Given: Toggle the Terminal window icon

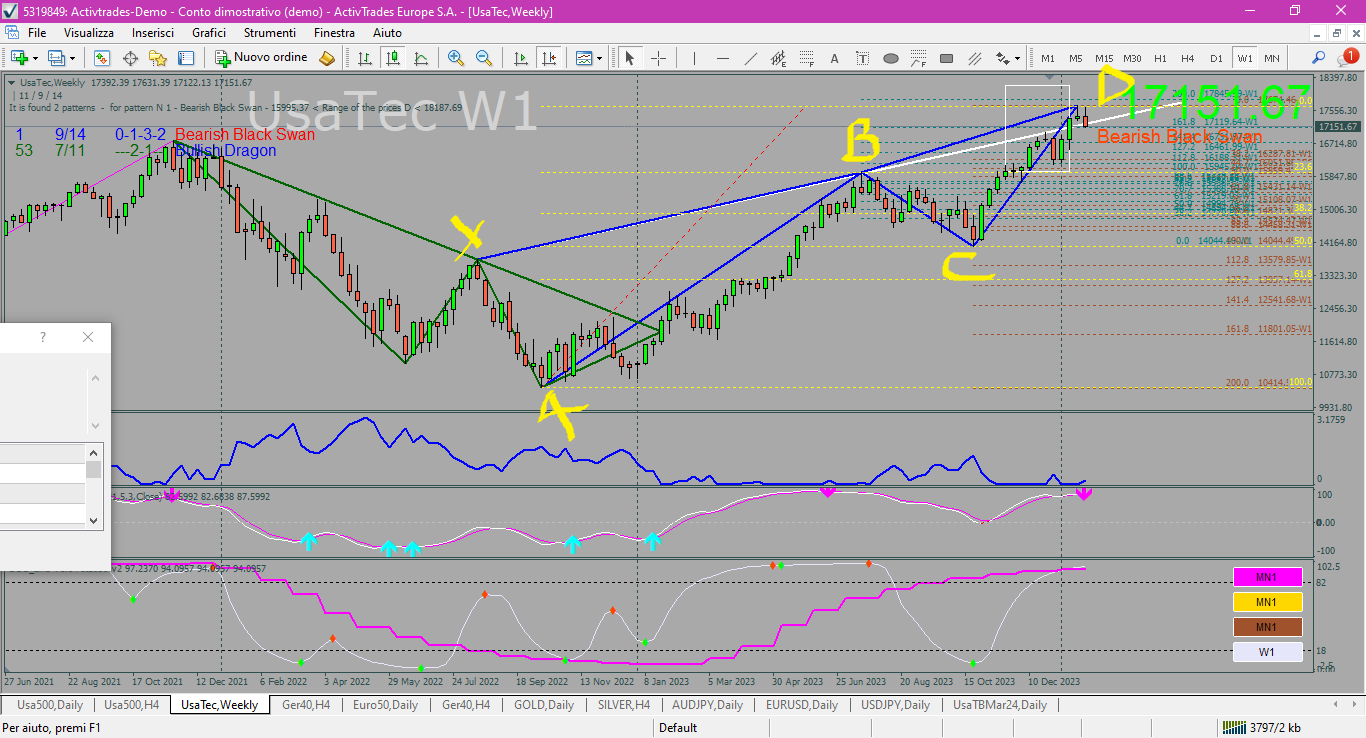Looking at the screenshot, I should pos(186,58).
